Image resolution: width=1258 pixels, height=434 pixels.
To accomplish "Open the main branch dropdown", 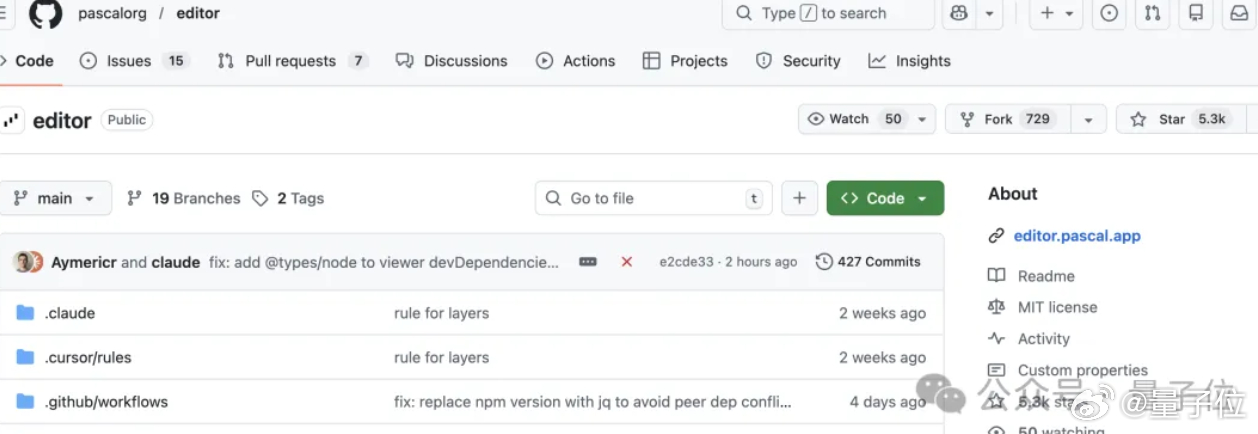I will pyautogui.click(x=55, y=198).
